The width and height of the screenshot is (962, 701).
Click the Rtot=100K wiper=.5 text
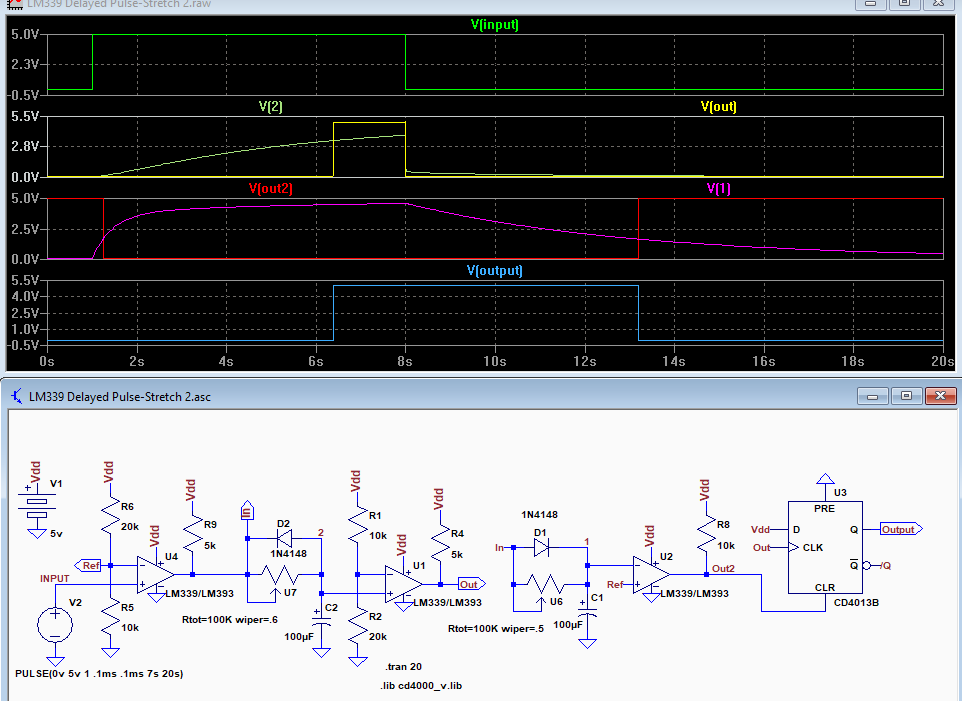pos(496,629)
